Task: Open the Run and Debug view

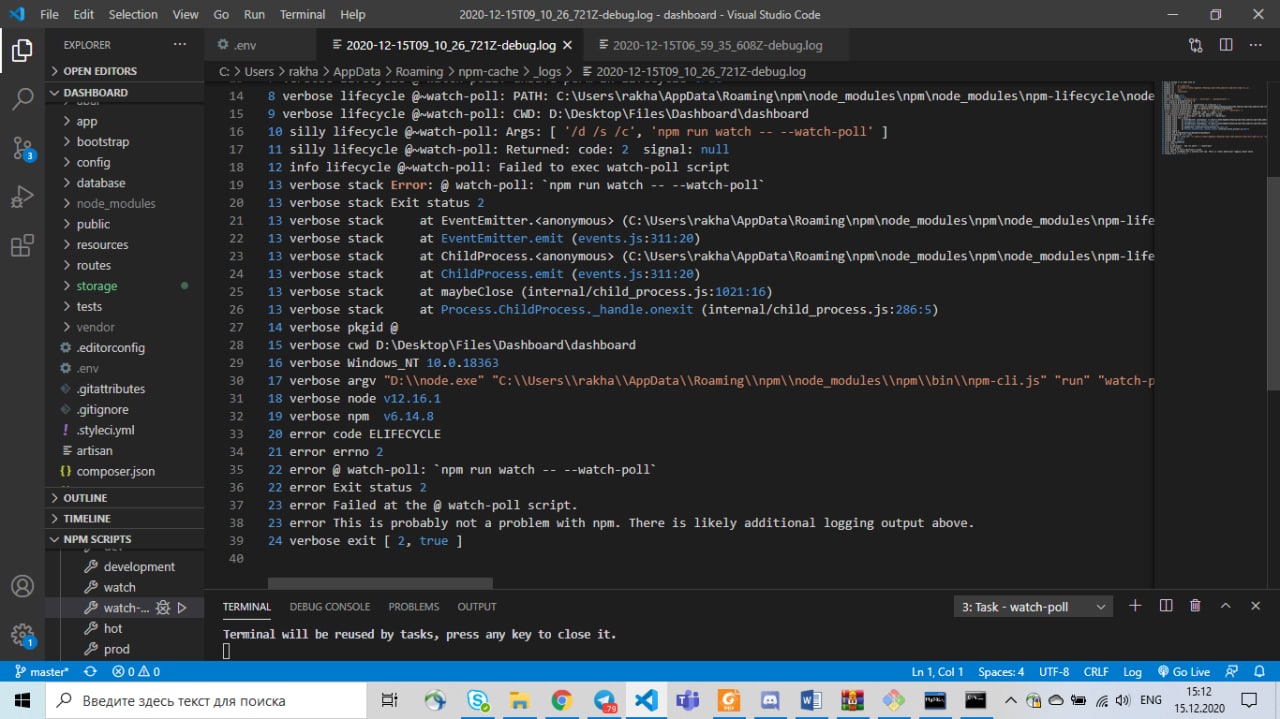Action: 22,197
